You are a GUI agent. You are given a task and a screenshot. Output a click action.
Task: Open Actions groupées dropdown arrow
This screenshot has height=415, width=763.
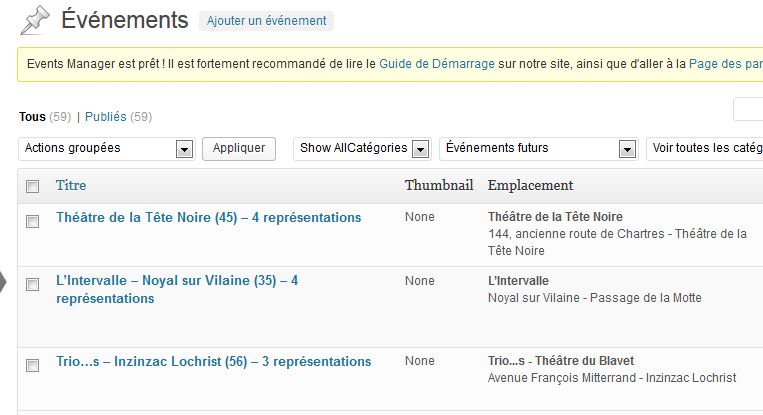pyautogui.click(x=184, y=149)
